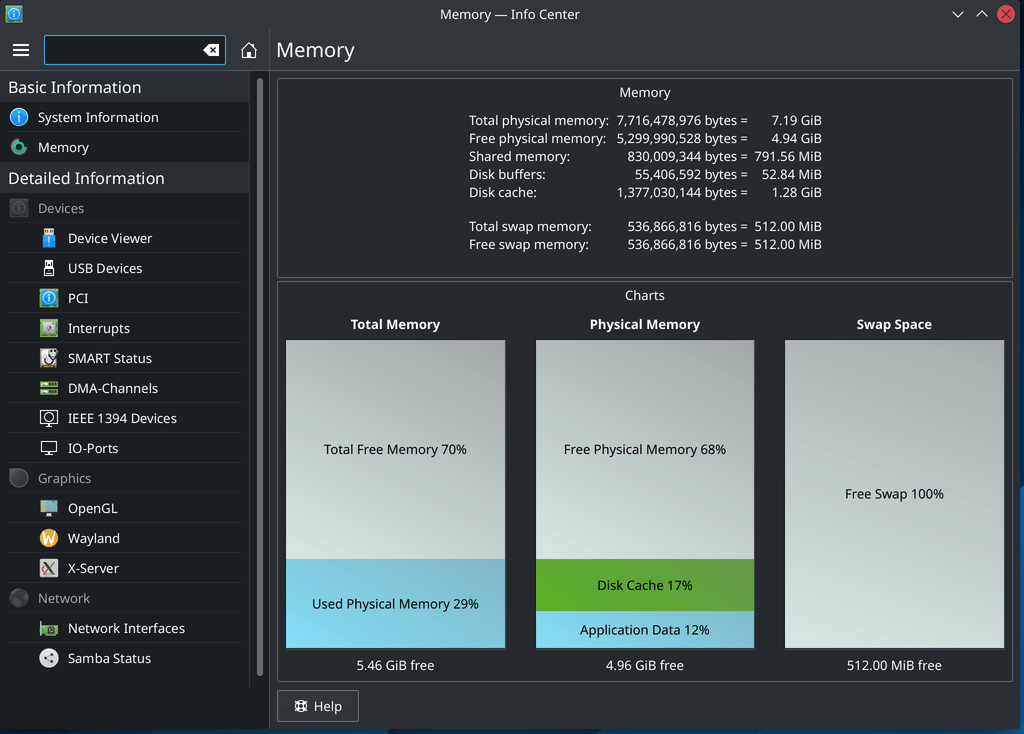
Task: Go to the home view
Action: (x=249, y=50)
